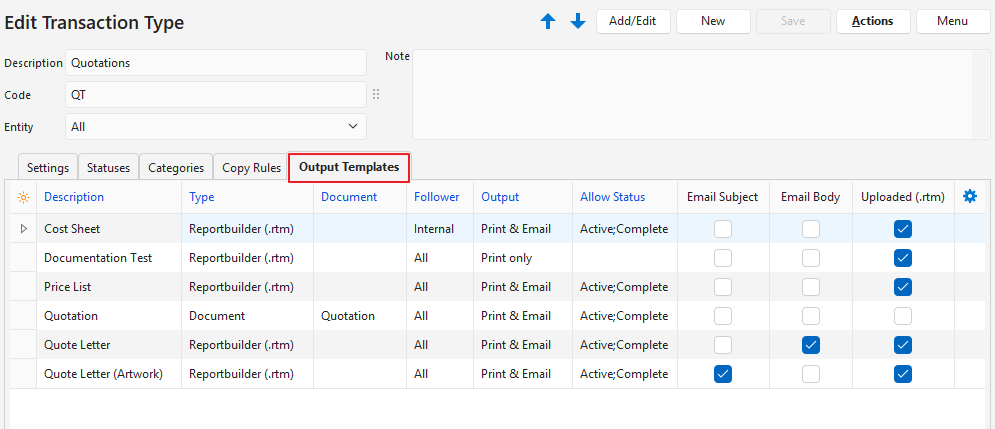This screenshot has width=995, height=429.
Task: Sort by the Allow Status column header
Action: pos(612,197)
